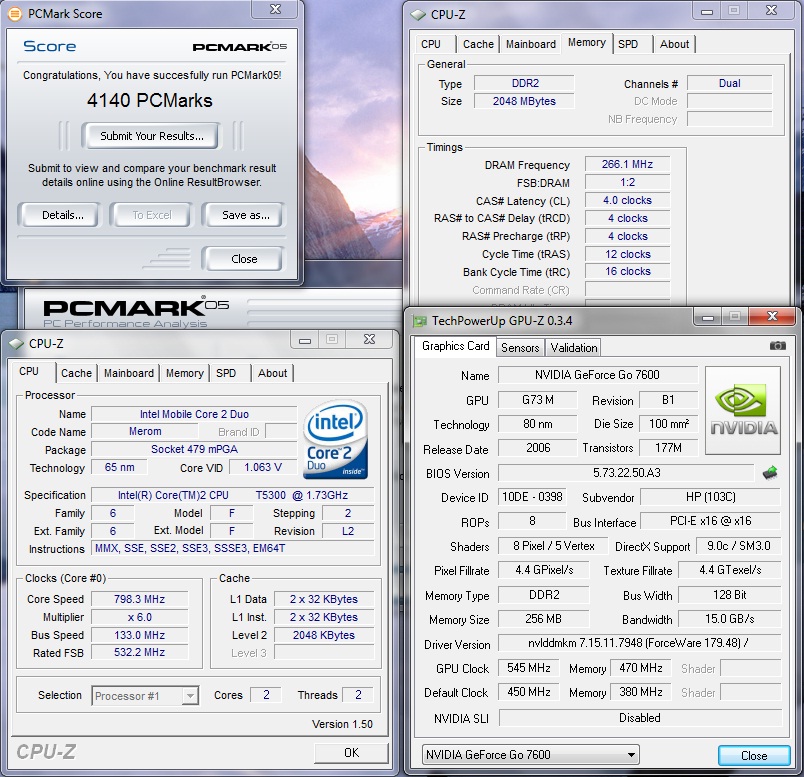Click the PCMark Score window title icon
Image resolution: width=804 pixels, height=777 pixels.
coord(15,14)
